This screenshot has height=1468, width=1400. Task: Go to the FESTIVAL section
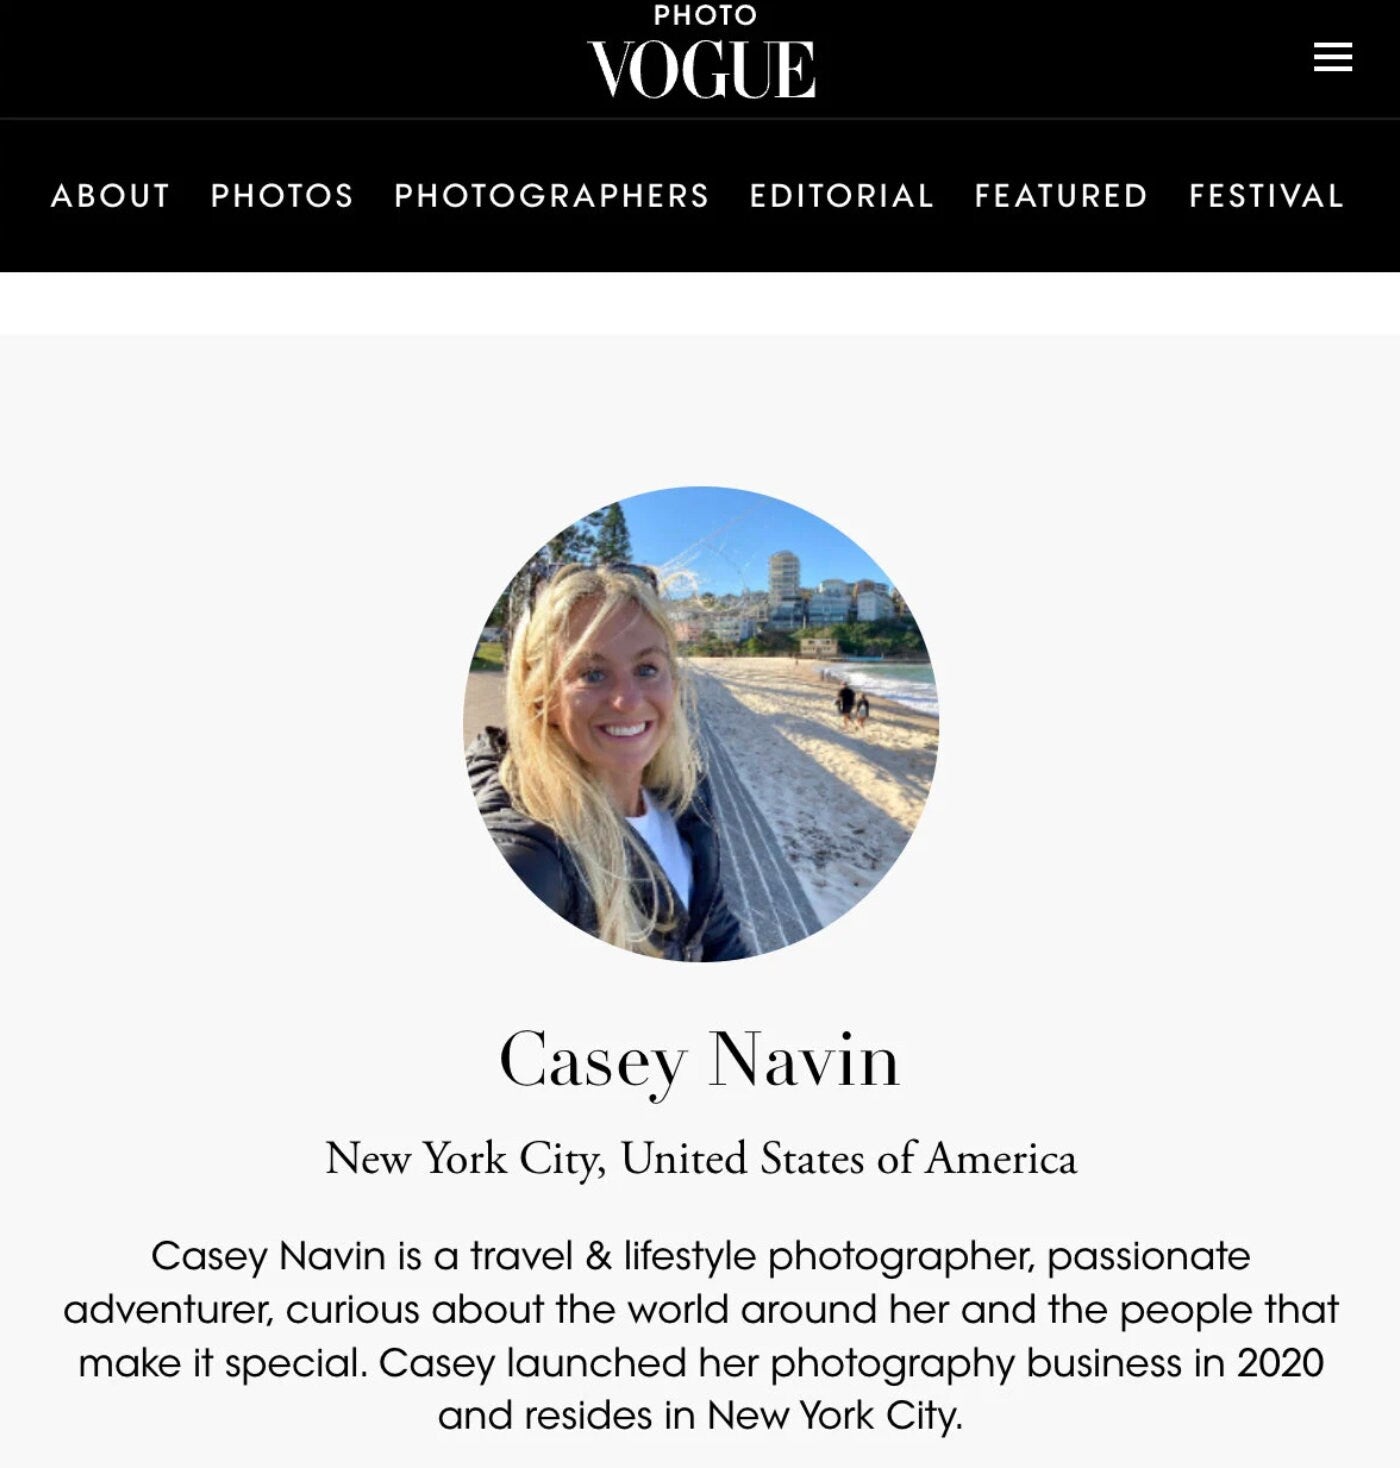tap(1266, 195)
